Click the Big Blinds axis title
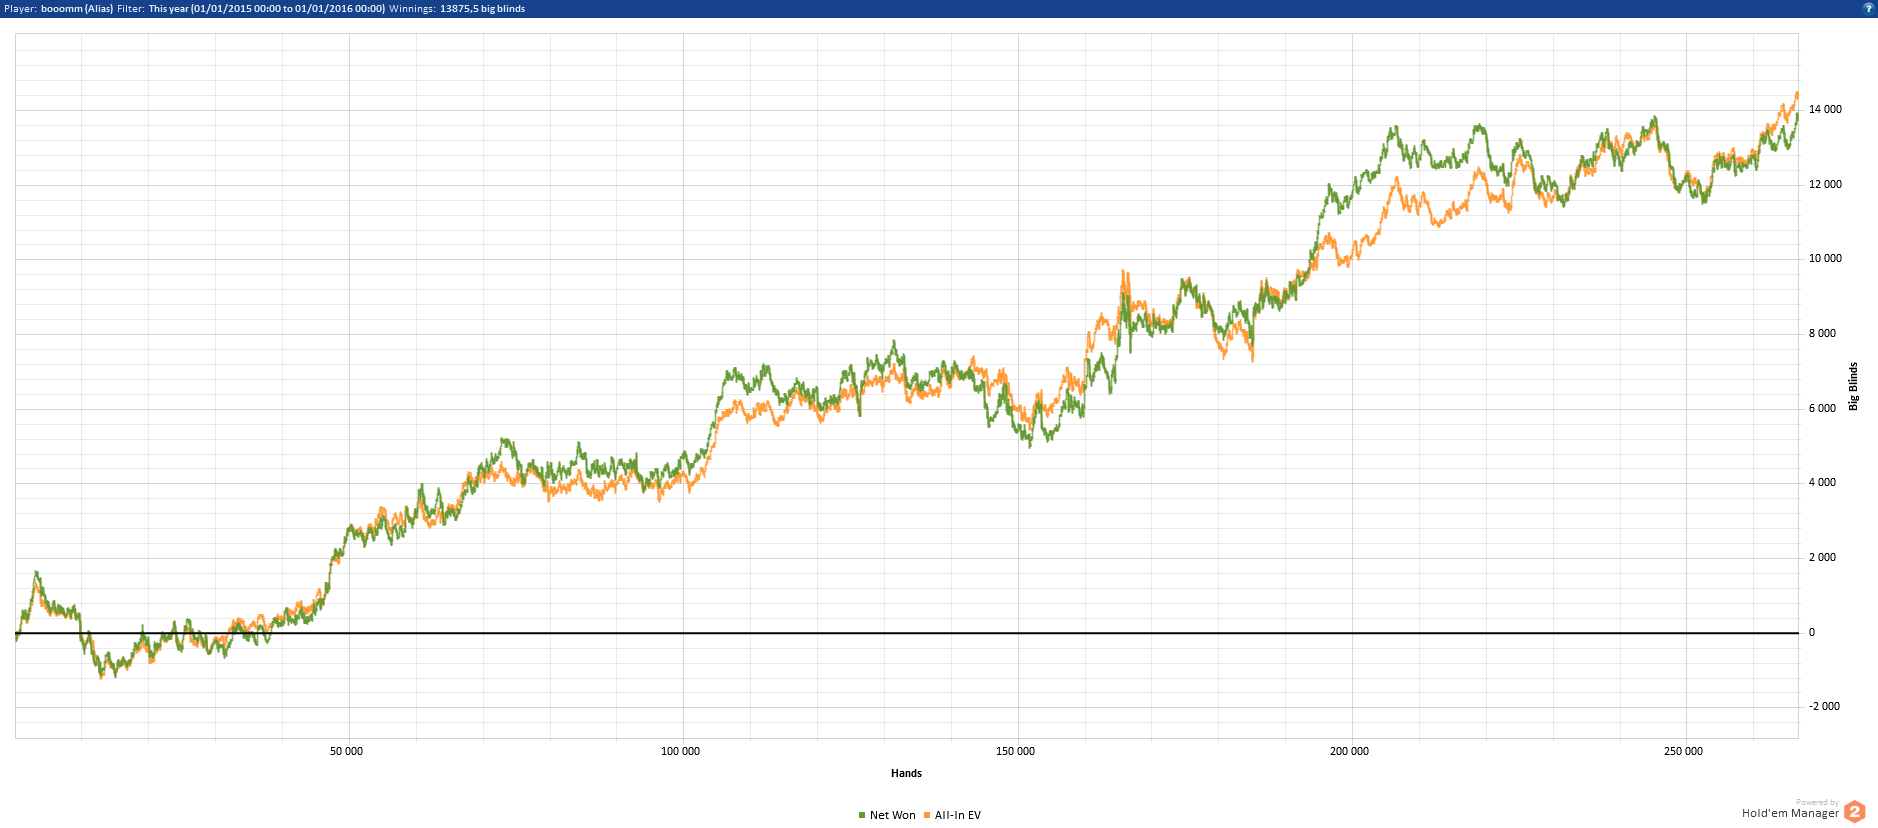 [x=1853, y=386]
